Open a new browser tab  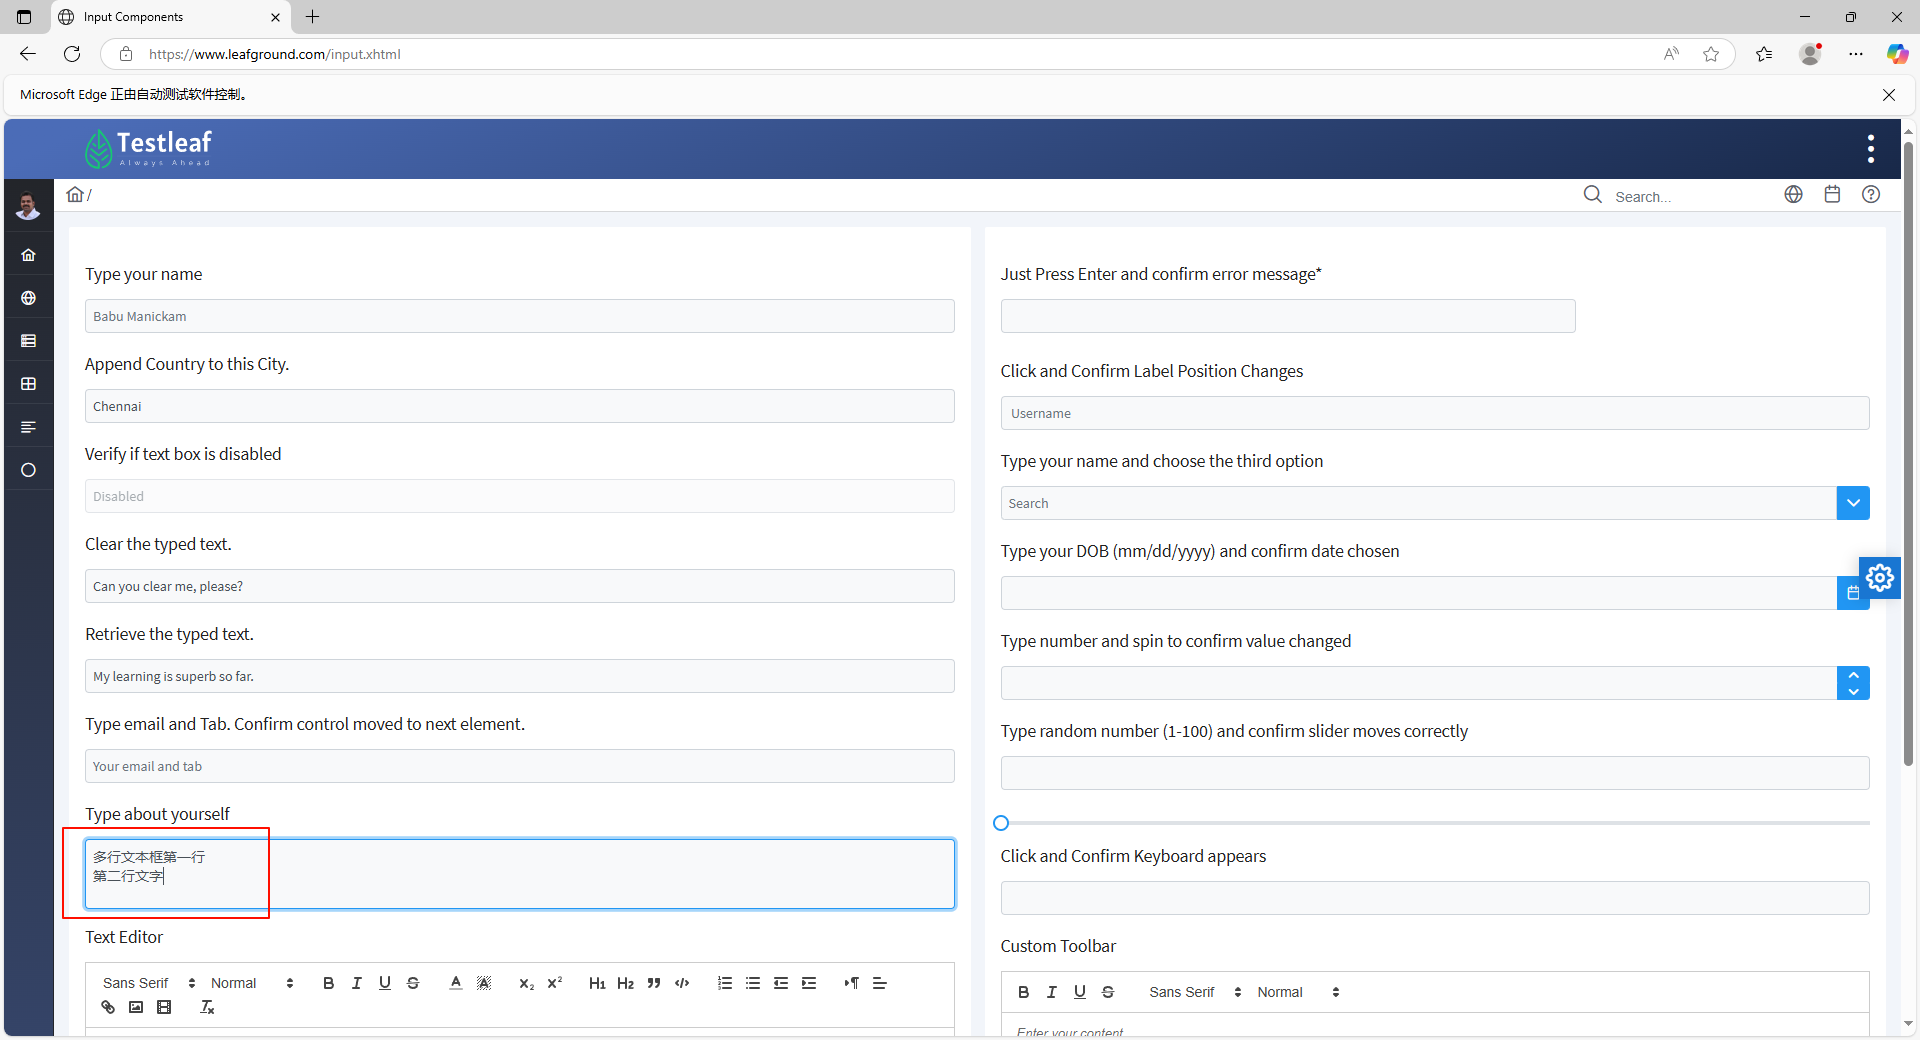tap(312, 17)
